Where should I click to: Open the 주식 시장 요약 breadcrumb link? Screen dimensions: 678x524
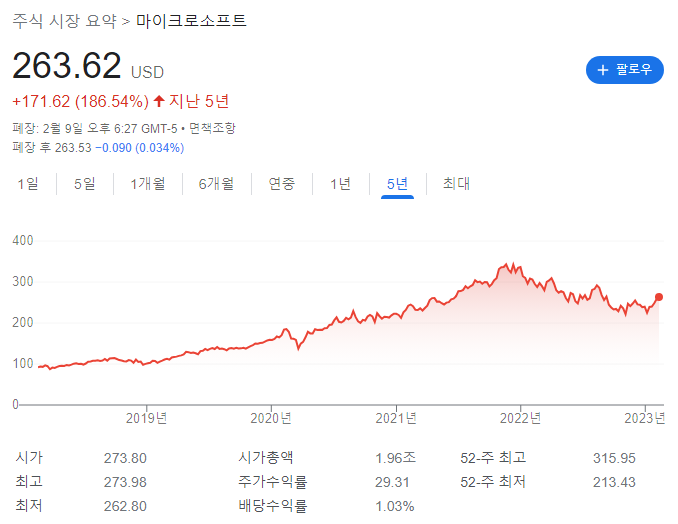(64, 21)
